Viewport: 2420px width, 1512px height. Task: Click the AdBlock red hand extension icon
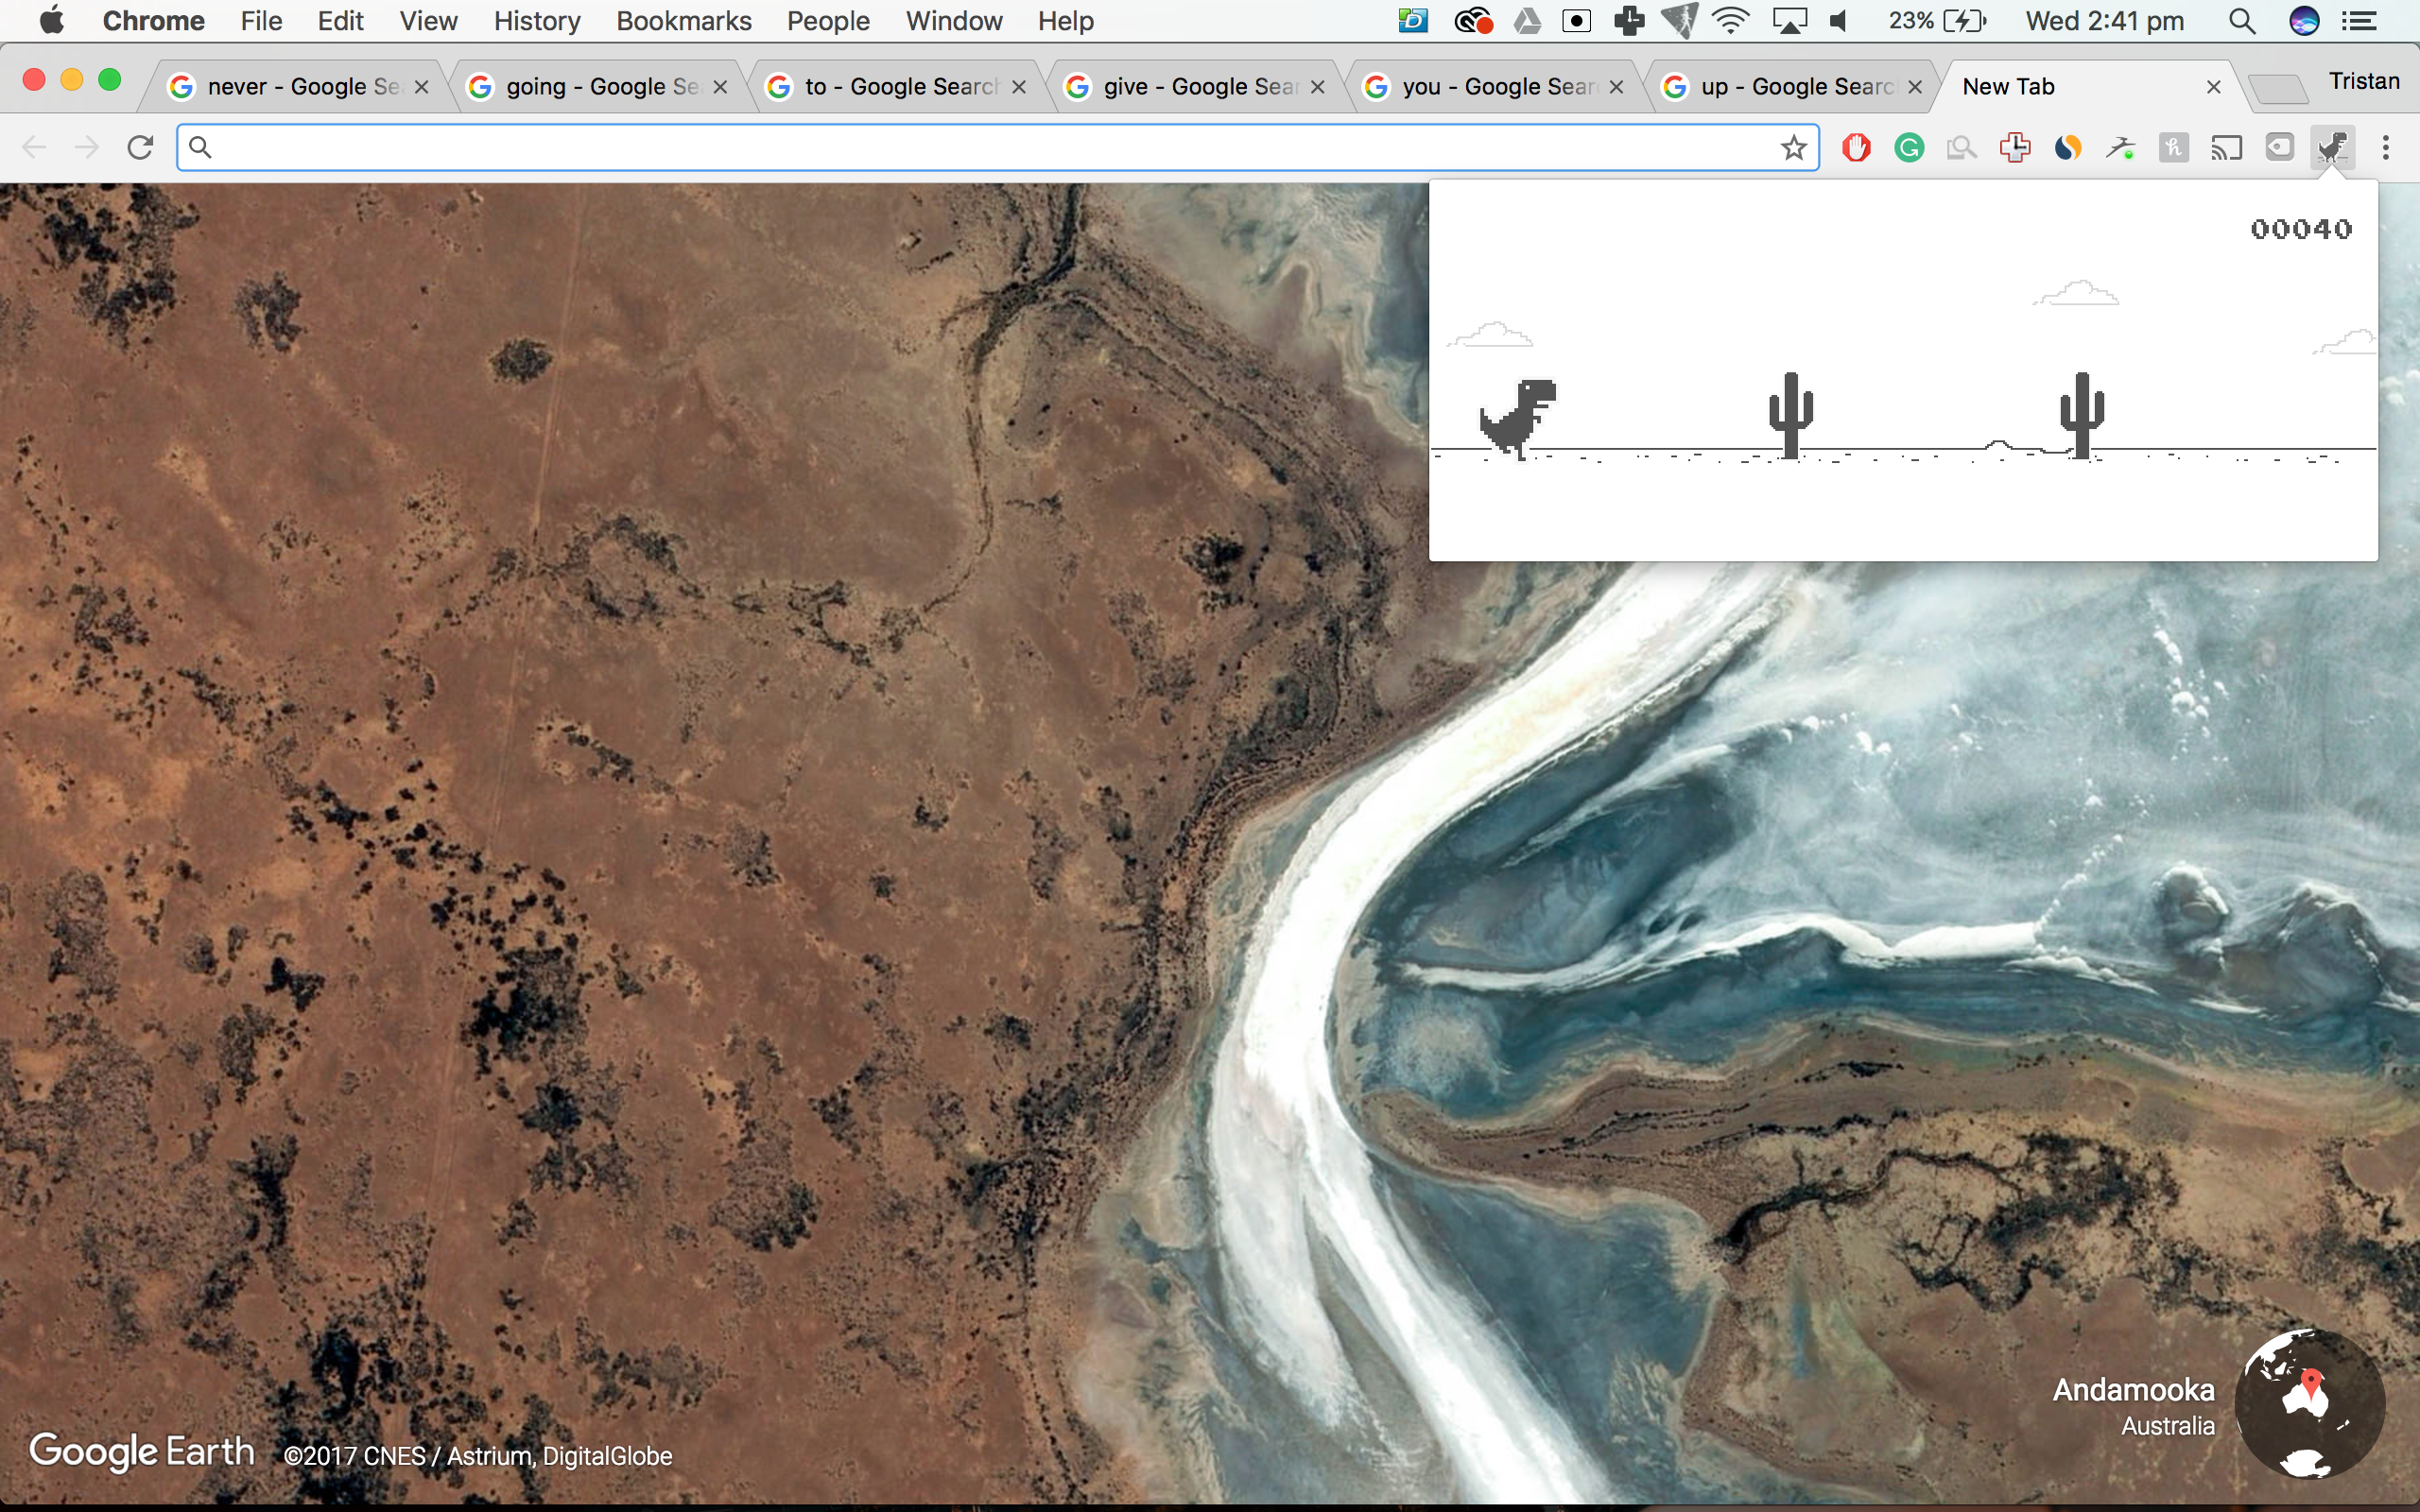[1856, 148]
